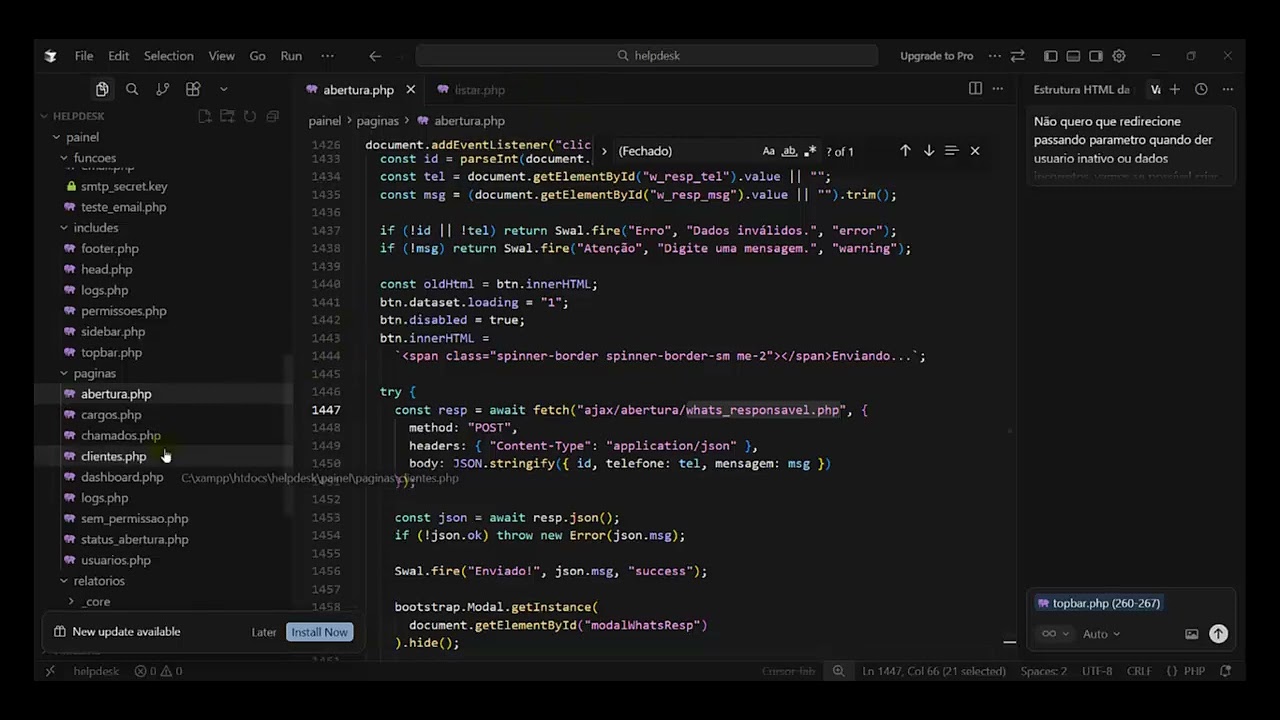Toggle match case in find
Image resolution: width=1280 pixels, height=720 pixels.
(x=768, y=151)
